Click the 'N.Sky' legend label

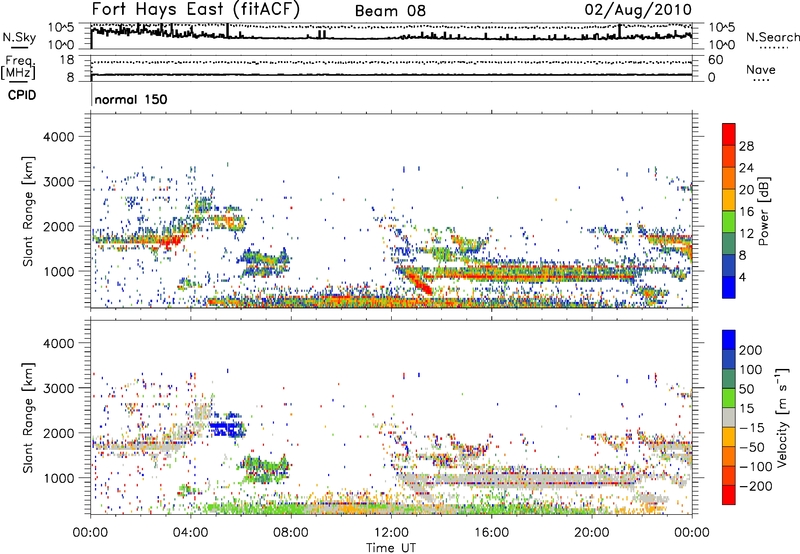pyautogui.click(x=19, y=37)
